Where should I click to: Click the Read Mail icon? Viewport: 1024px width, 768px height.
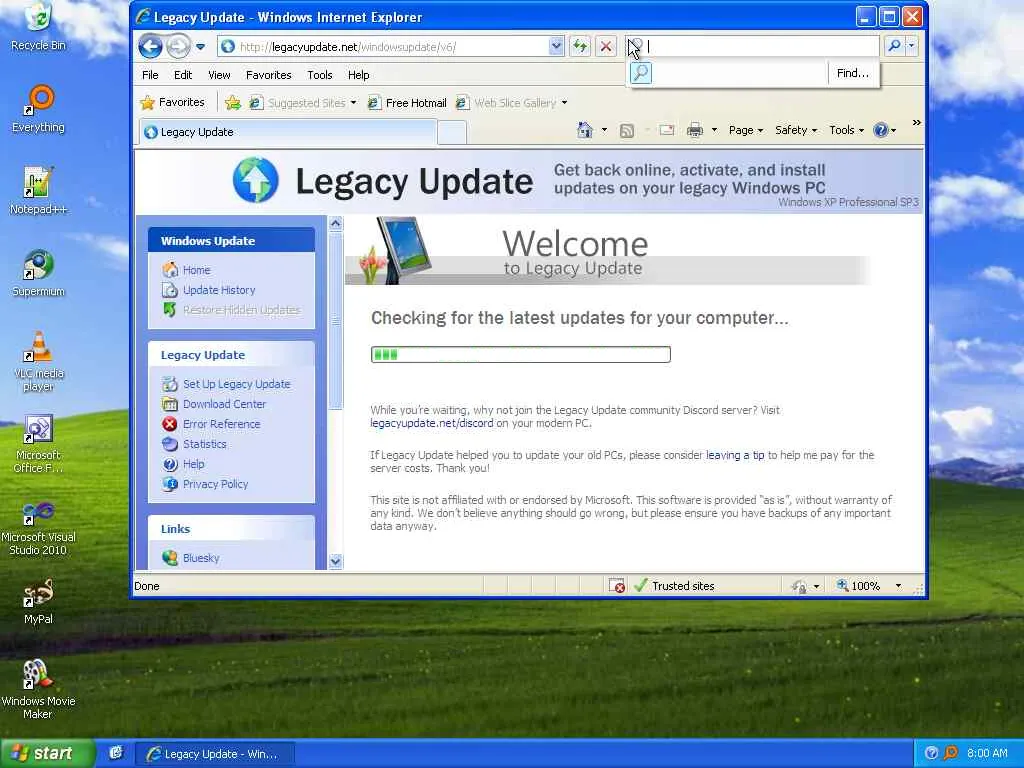click(667, 131)
